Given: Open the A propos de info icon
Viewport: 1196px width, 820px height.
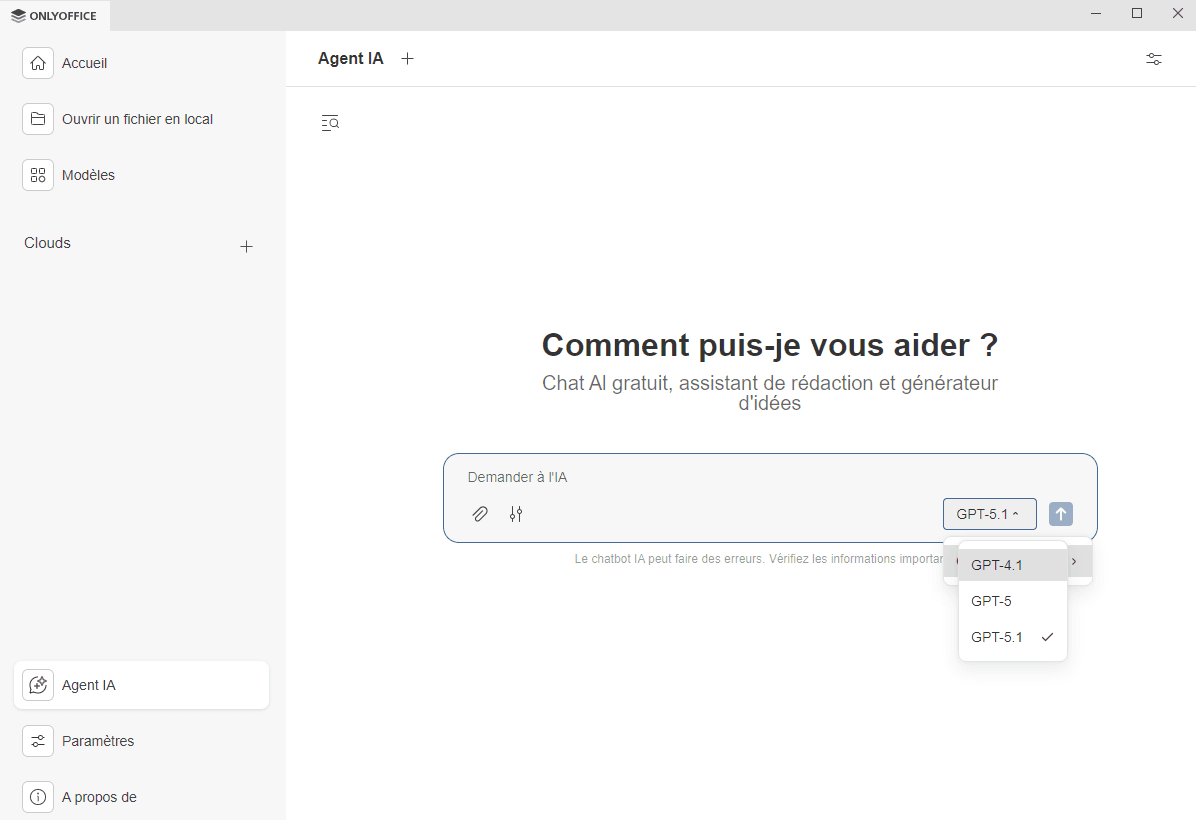Looking at the screenshot, I should point(38,796).
